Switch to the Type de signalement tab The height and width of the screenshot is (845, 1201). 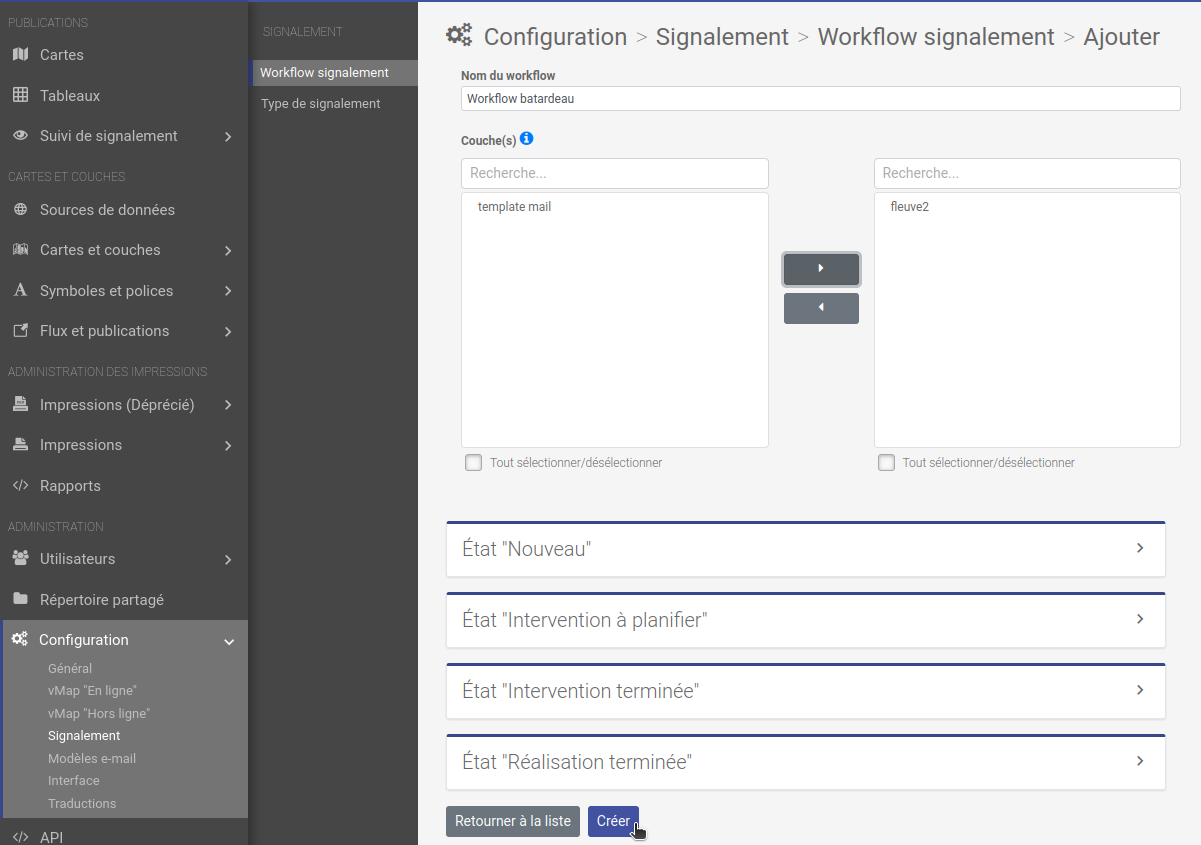[x=318, y=103]
